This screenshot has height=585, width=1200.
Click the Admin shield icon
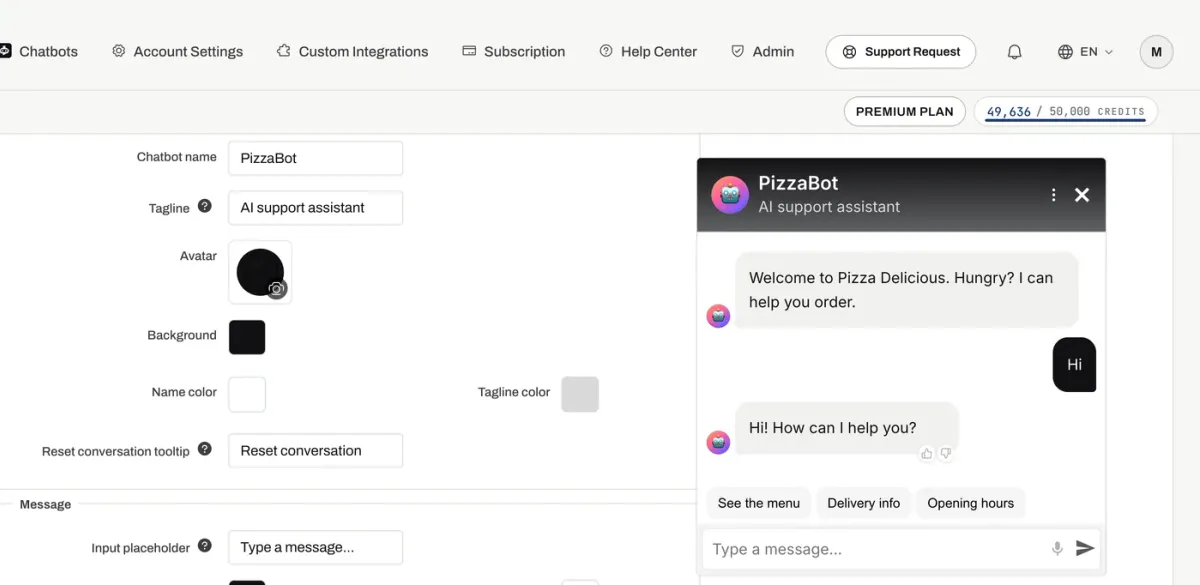tap(737, 50)
